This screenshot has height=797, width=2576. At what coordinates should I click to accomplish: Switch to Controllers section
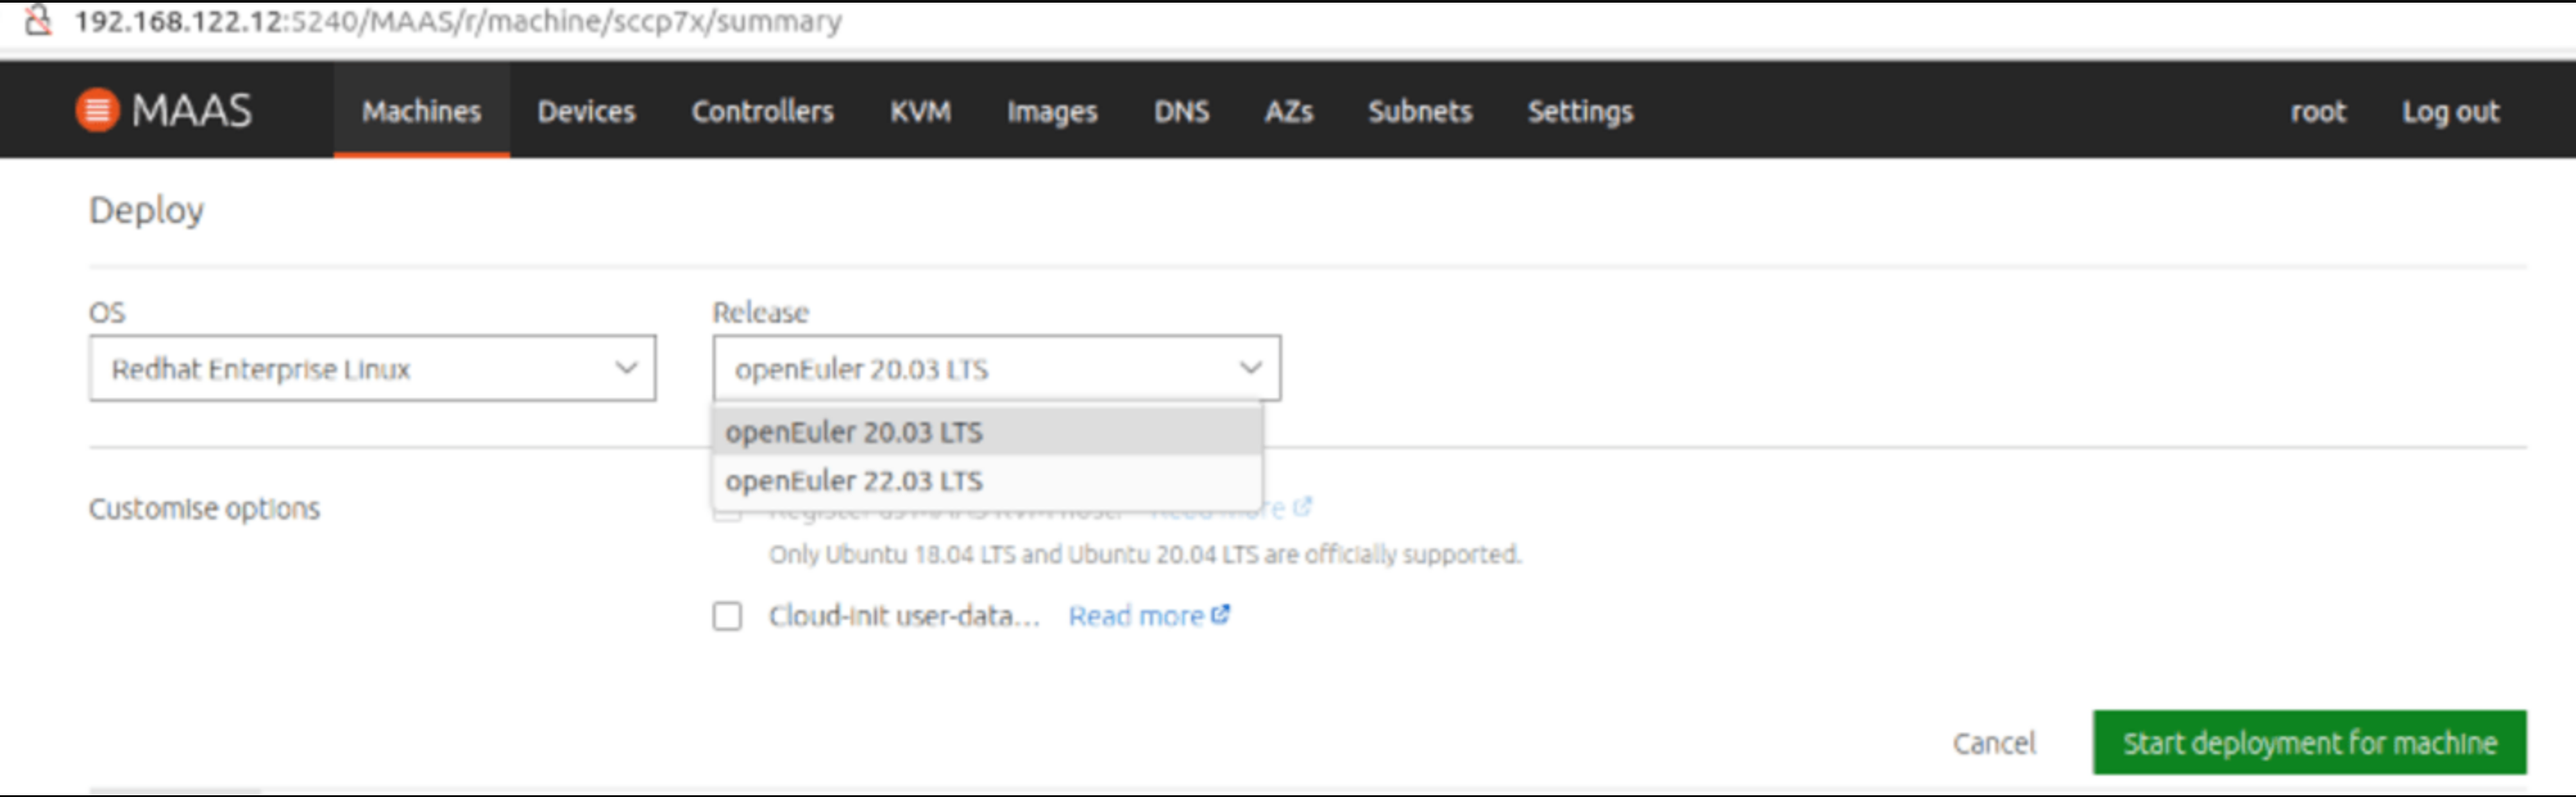pos(762,111)
